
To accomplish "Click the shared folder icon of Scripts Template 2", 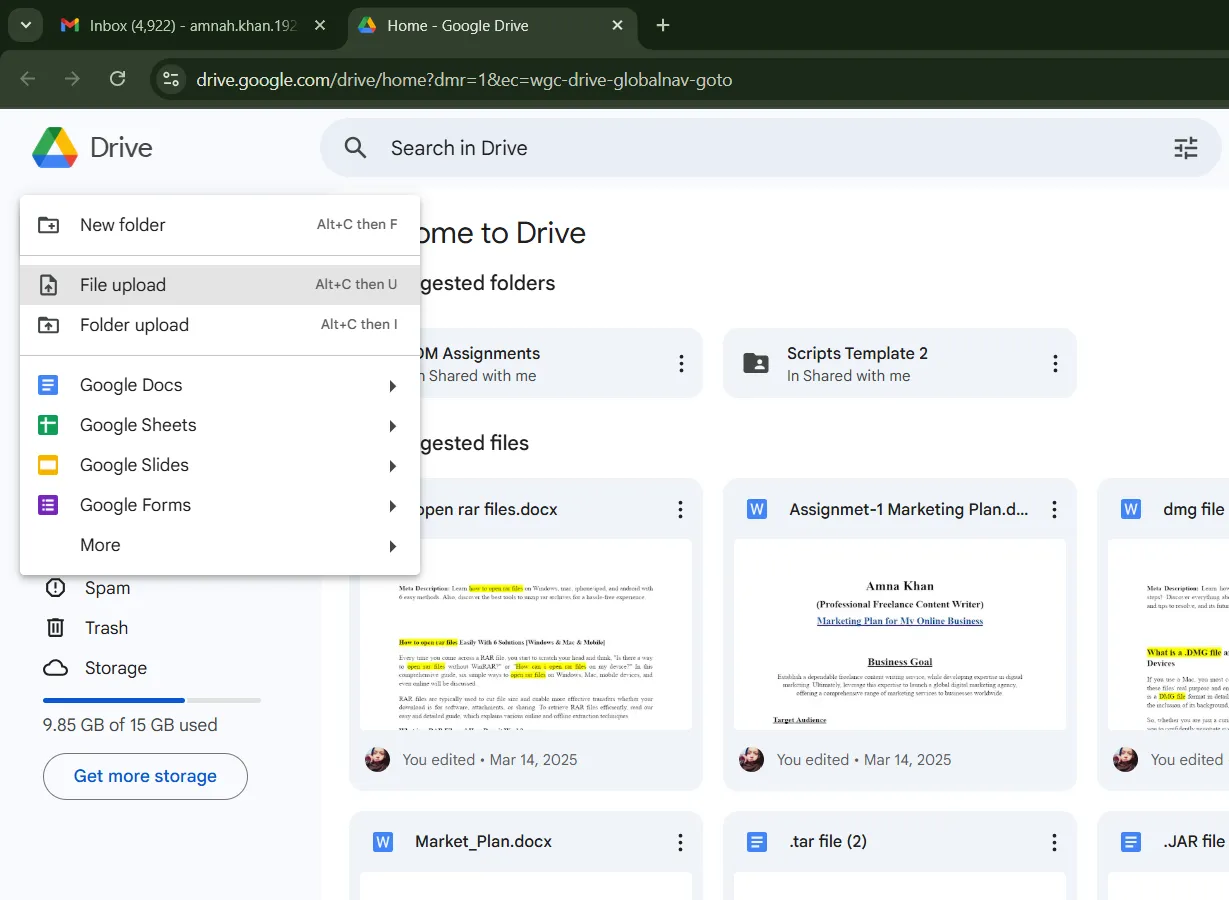I will (x=757, y=364).
